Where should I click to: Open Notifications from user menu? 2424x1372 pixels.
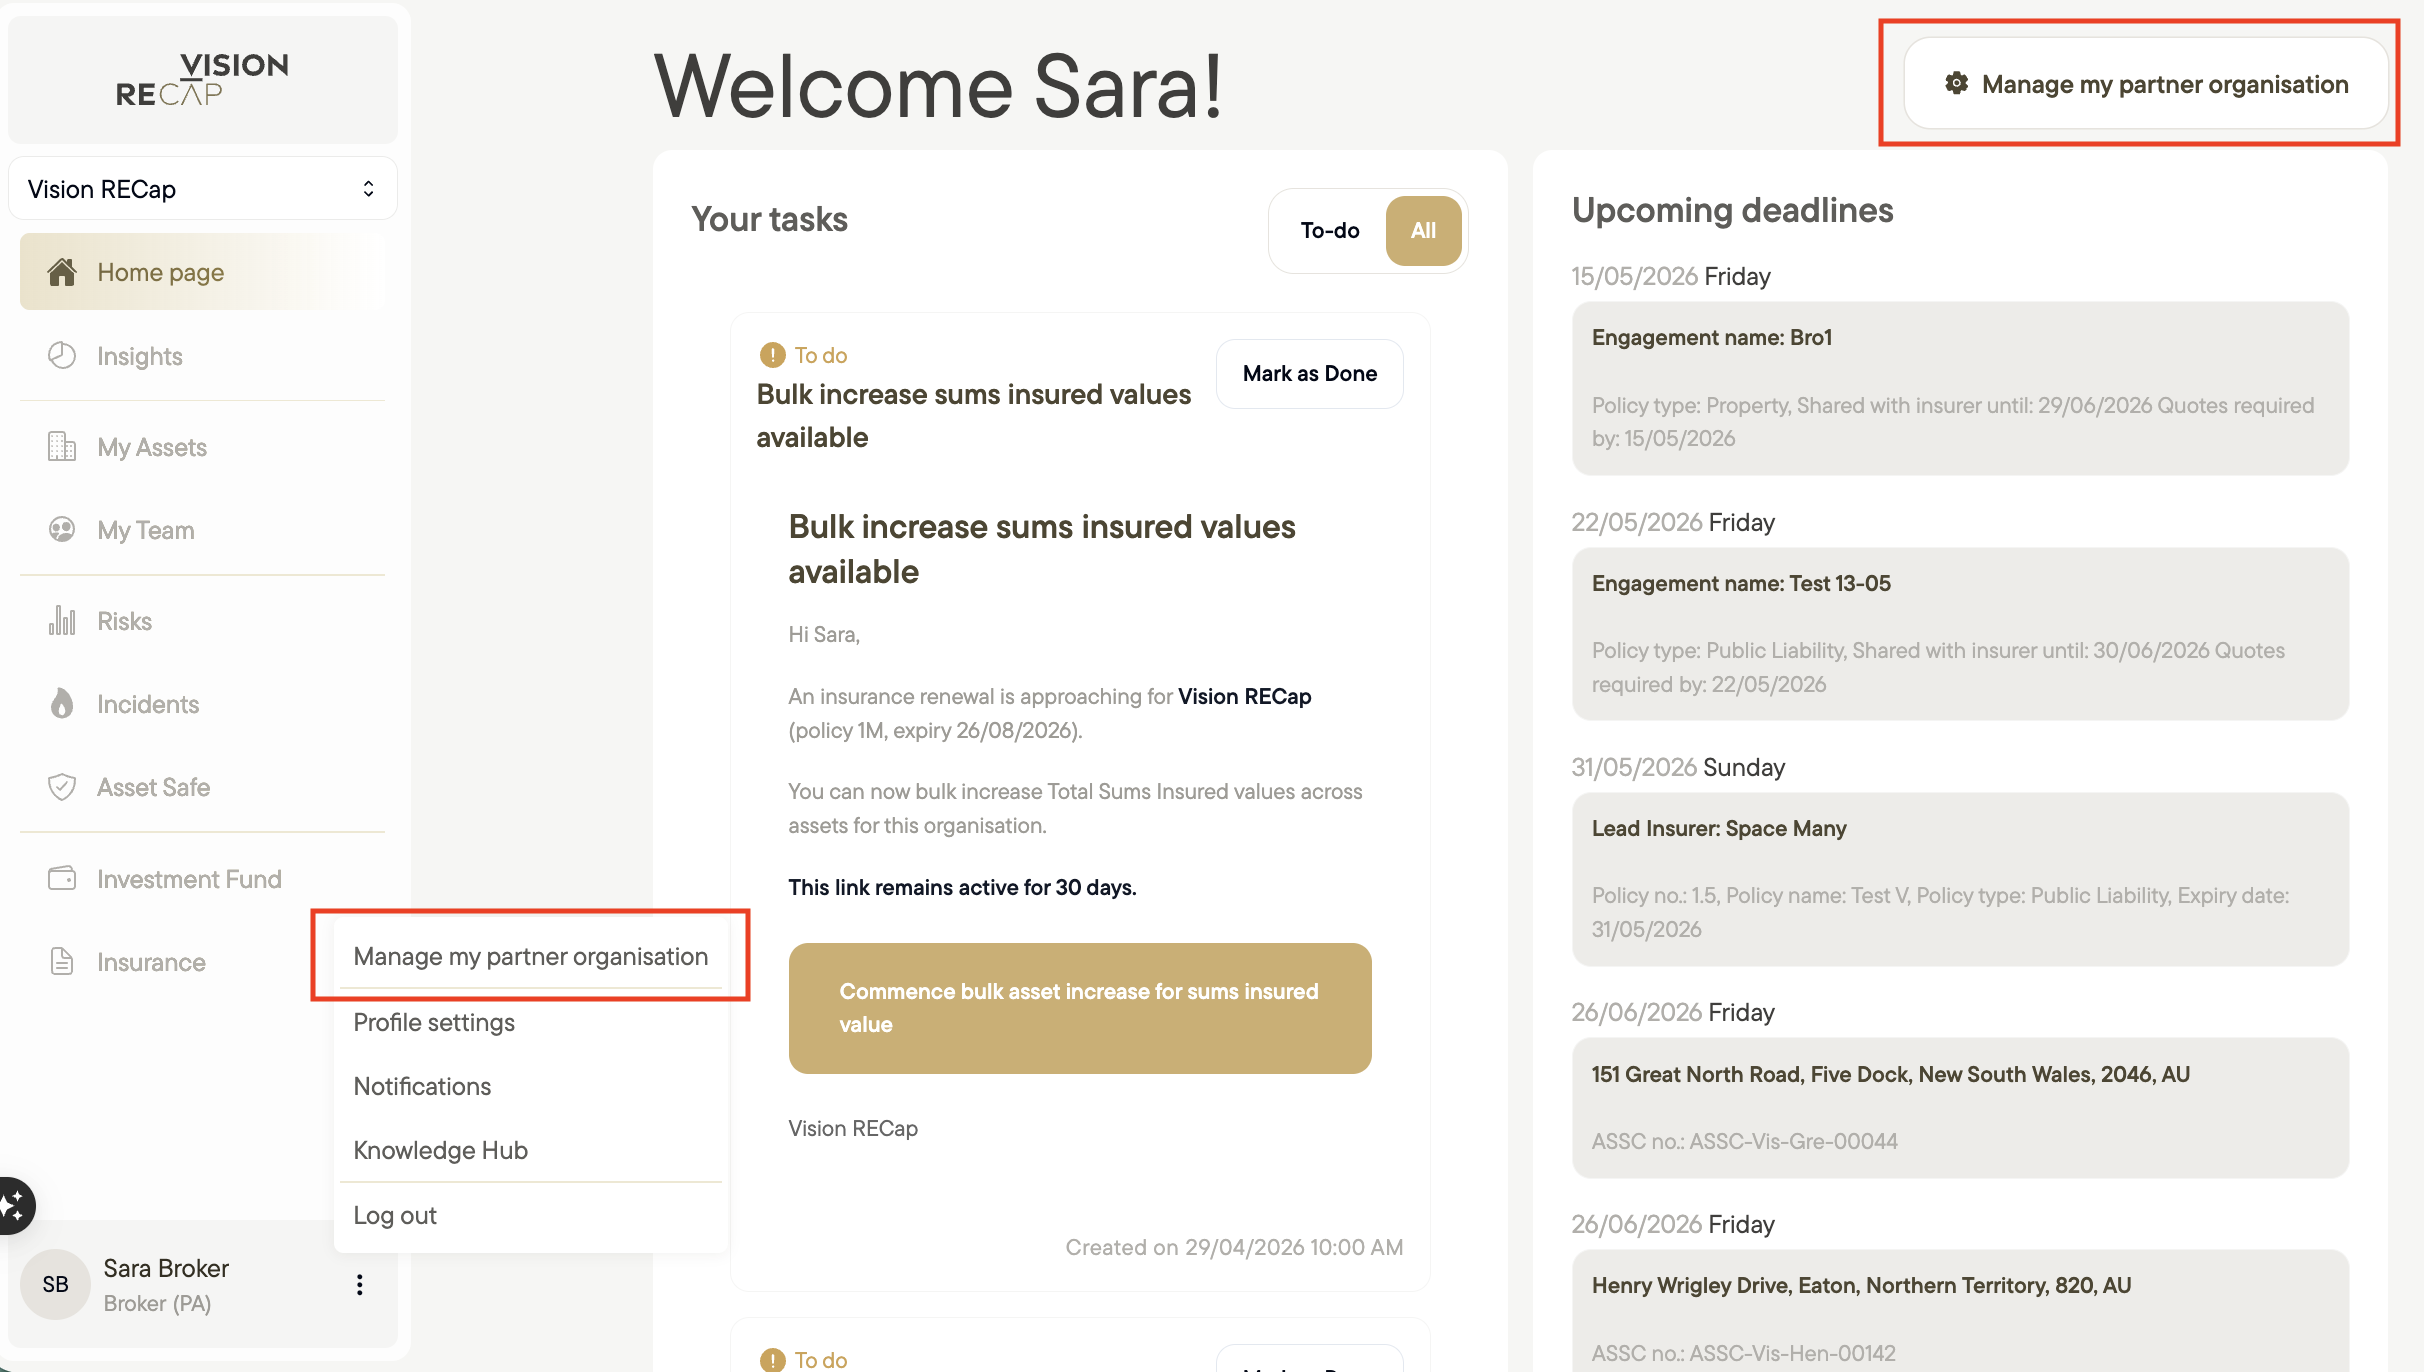click(x=530, y=1086)
